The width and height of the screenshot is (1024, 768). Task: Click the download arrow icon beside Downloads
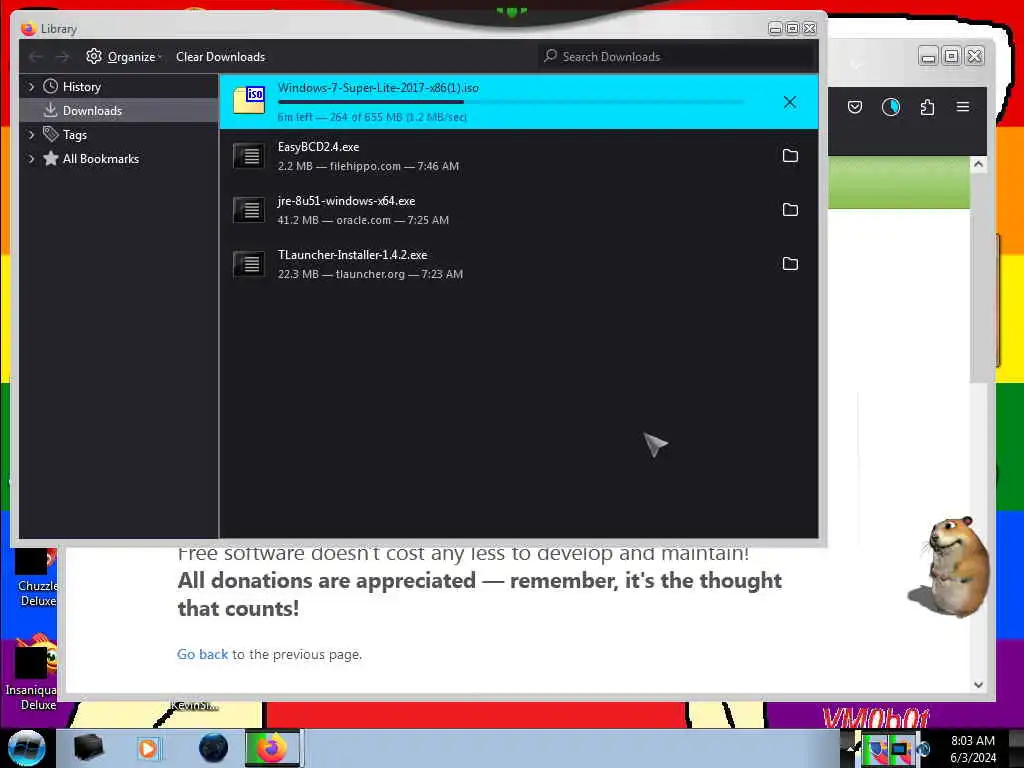[x=50, y=110]
